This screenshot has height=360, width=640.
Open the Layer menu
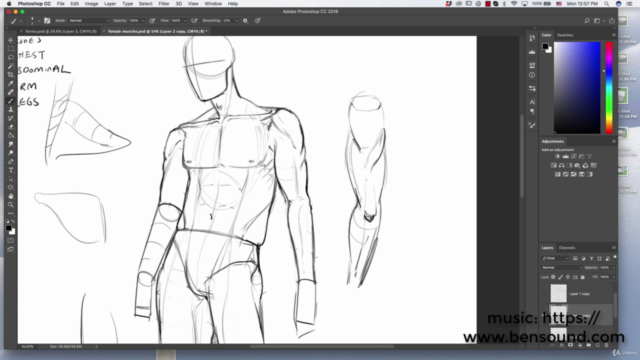point(110,4)
